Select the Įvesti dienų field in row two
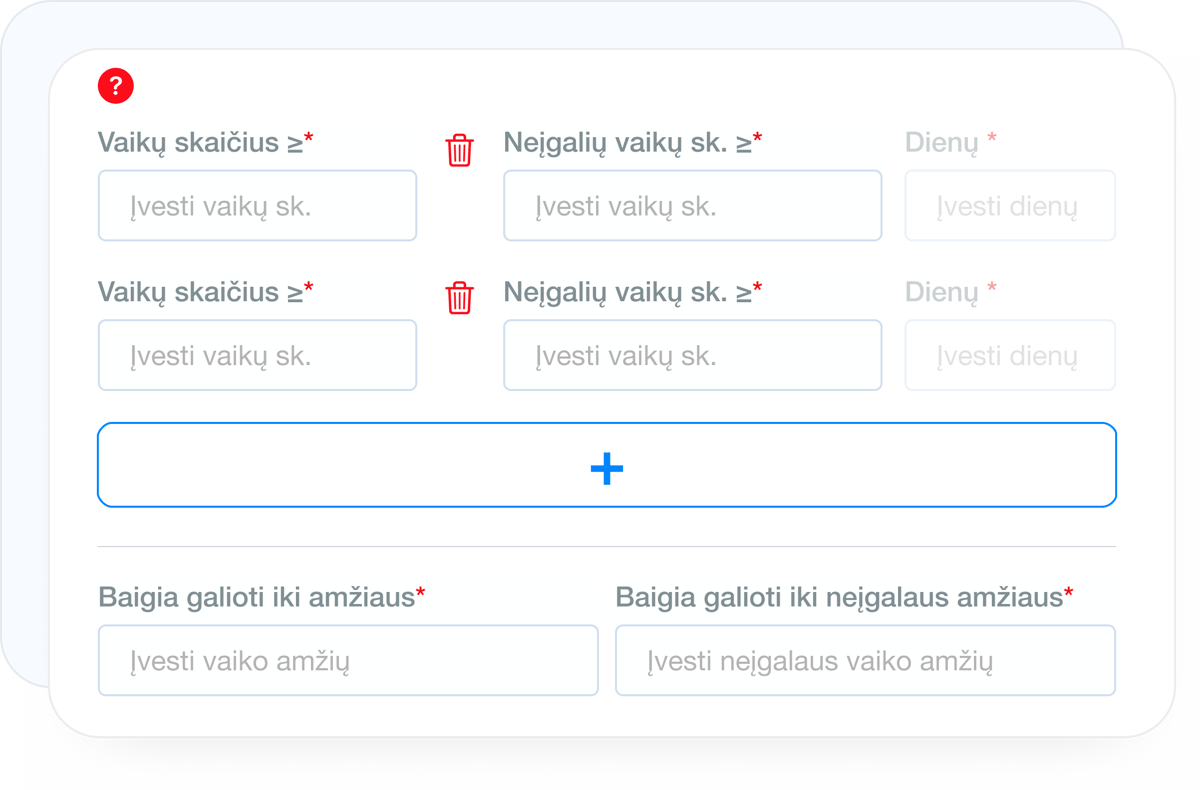The height and width of the screenshot is (790, 1200). (1009, 355)
